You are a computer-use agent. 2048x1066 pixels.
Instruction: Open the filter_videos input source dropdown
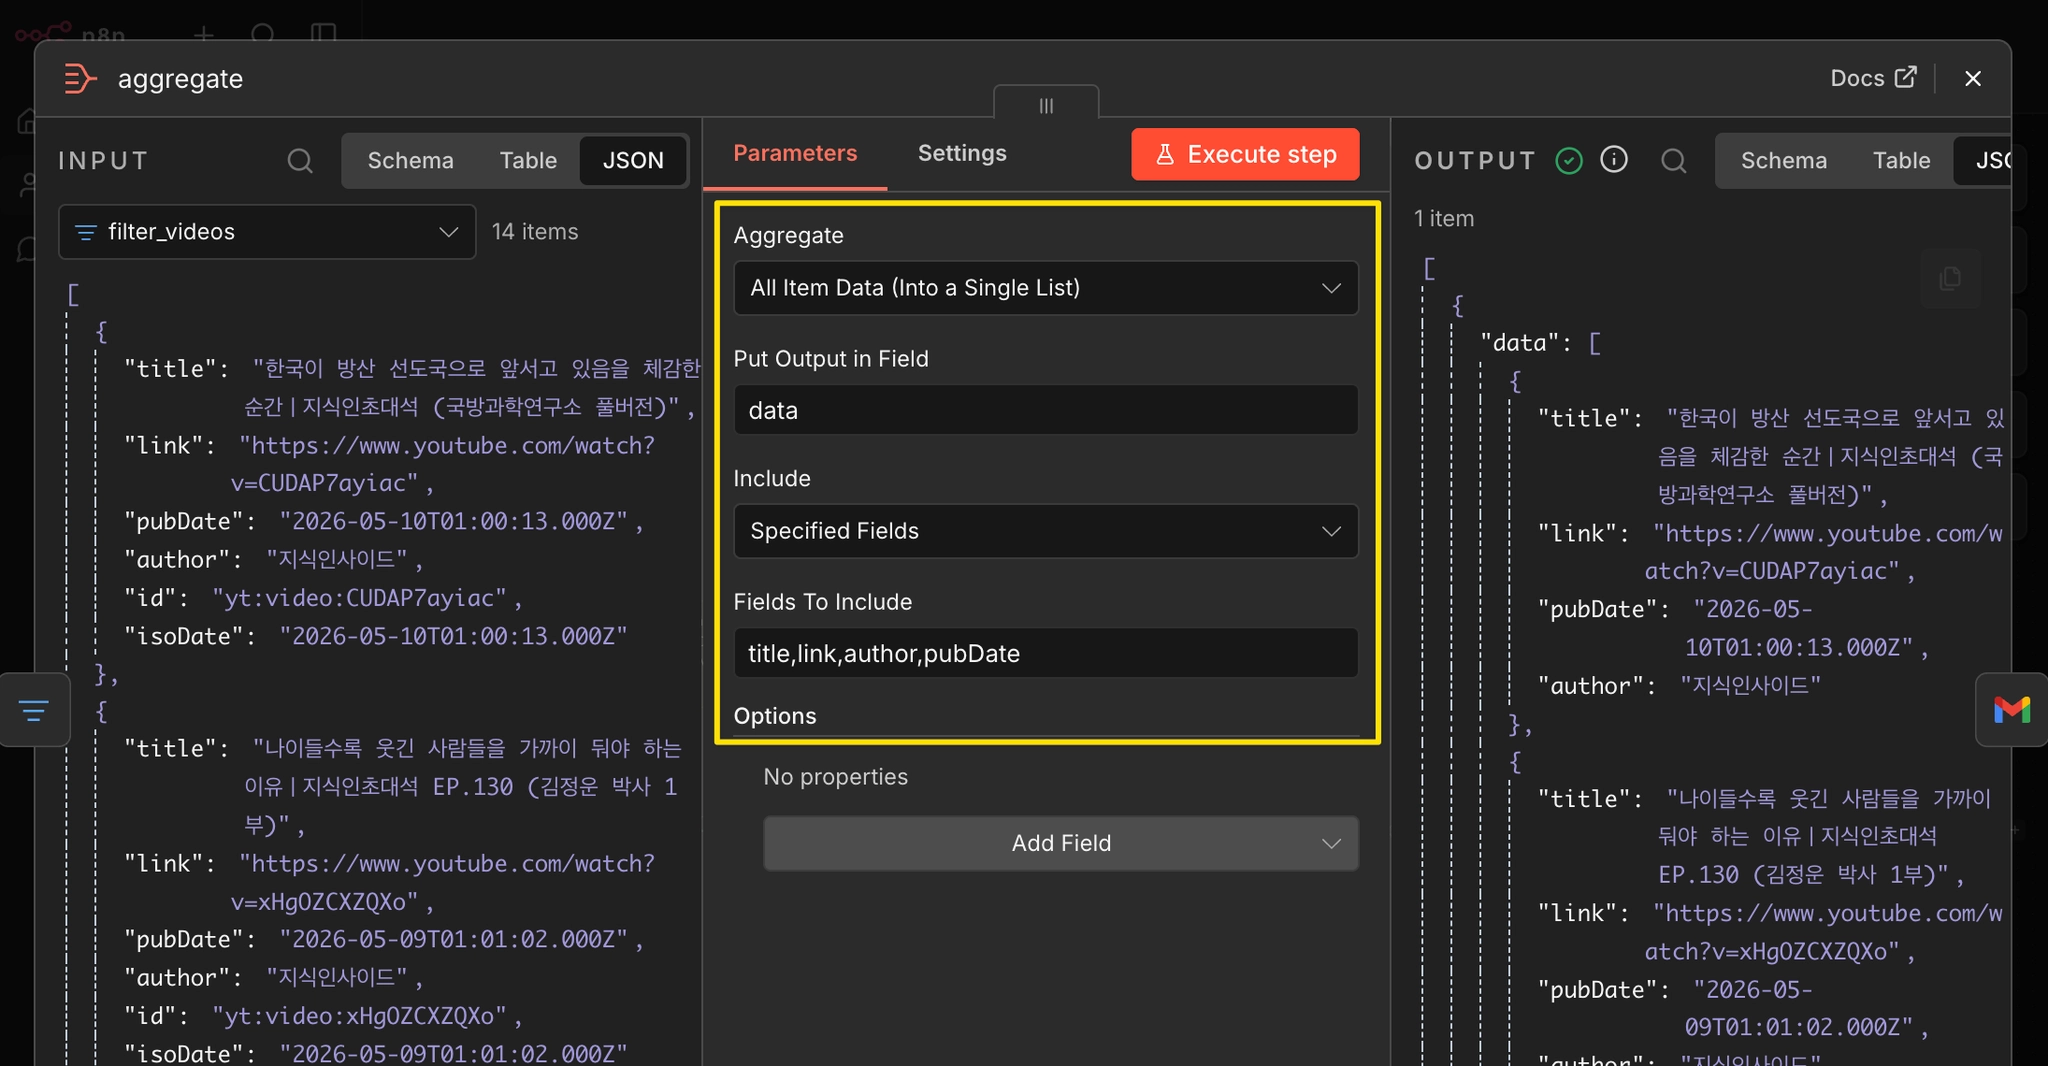pos(267,232)
